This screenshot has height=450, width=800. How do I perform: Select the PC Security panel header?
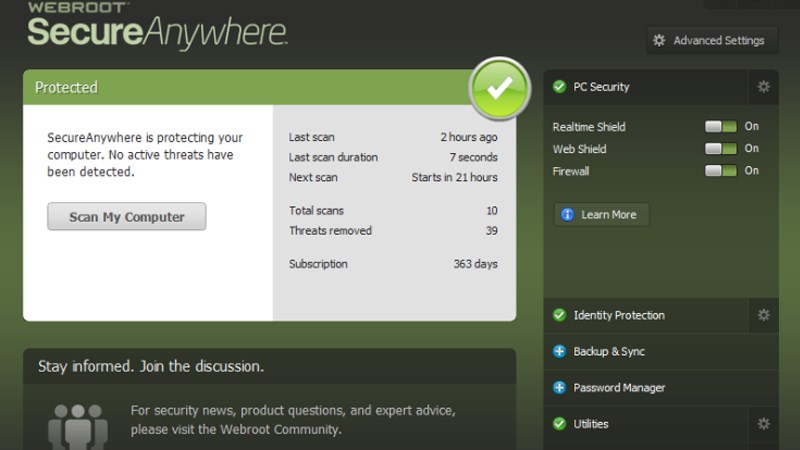601,87
